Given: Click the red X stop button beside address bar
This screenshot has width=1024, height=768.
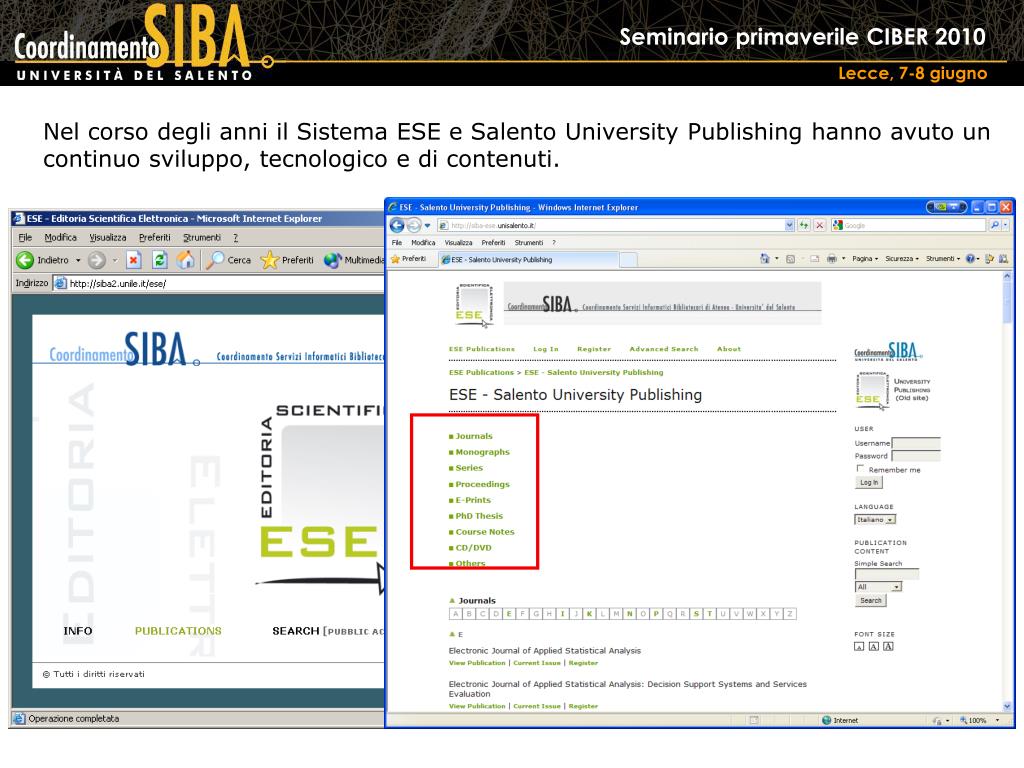Looking at the screenshot, I should click(820, 225).
